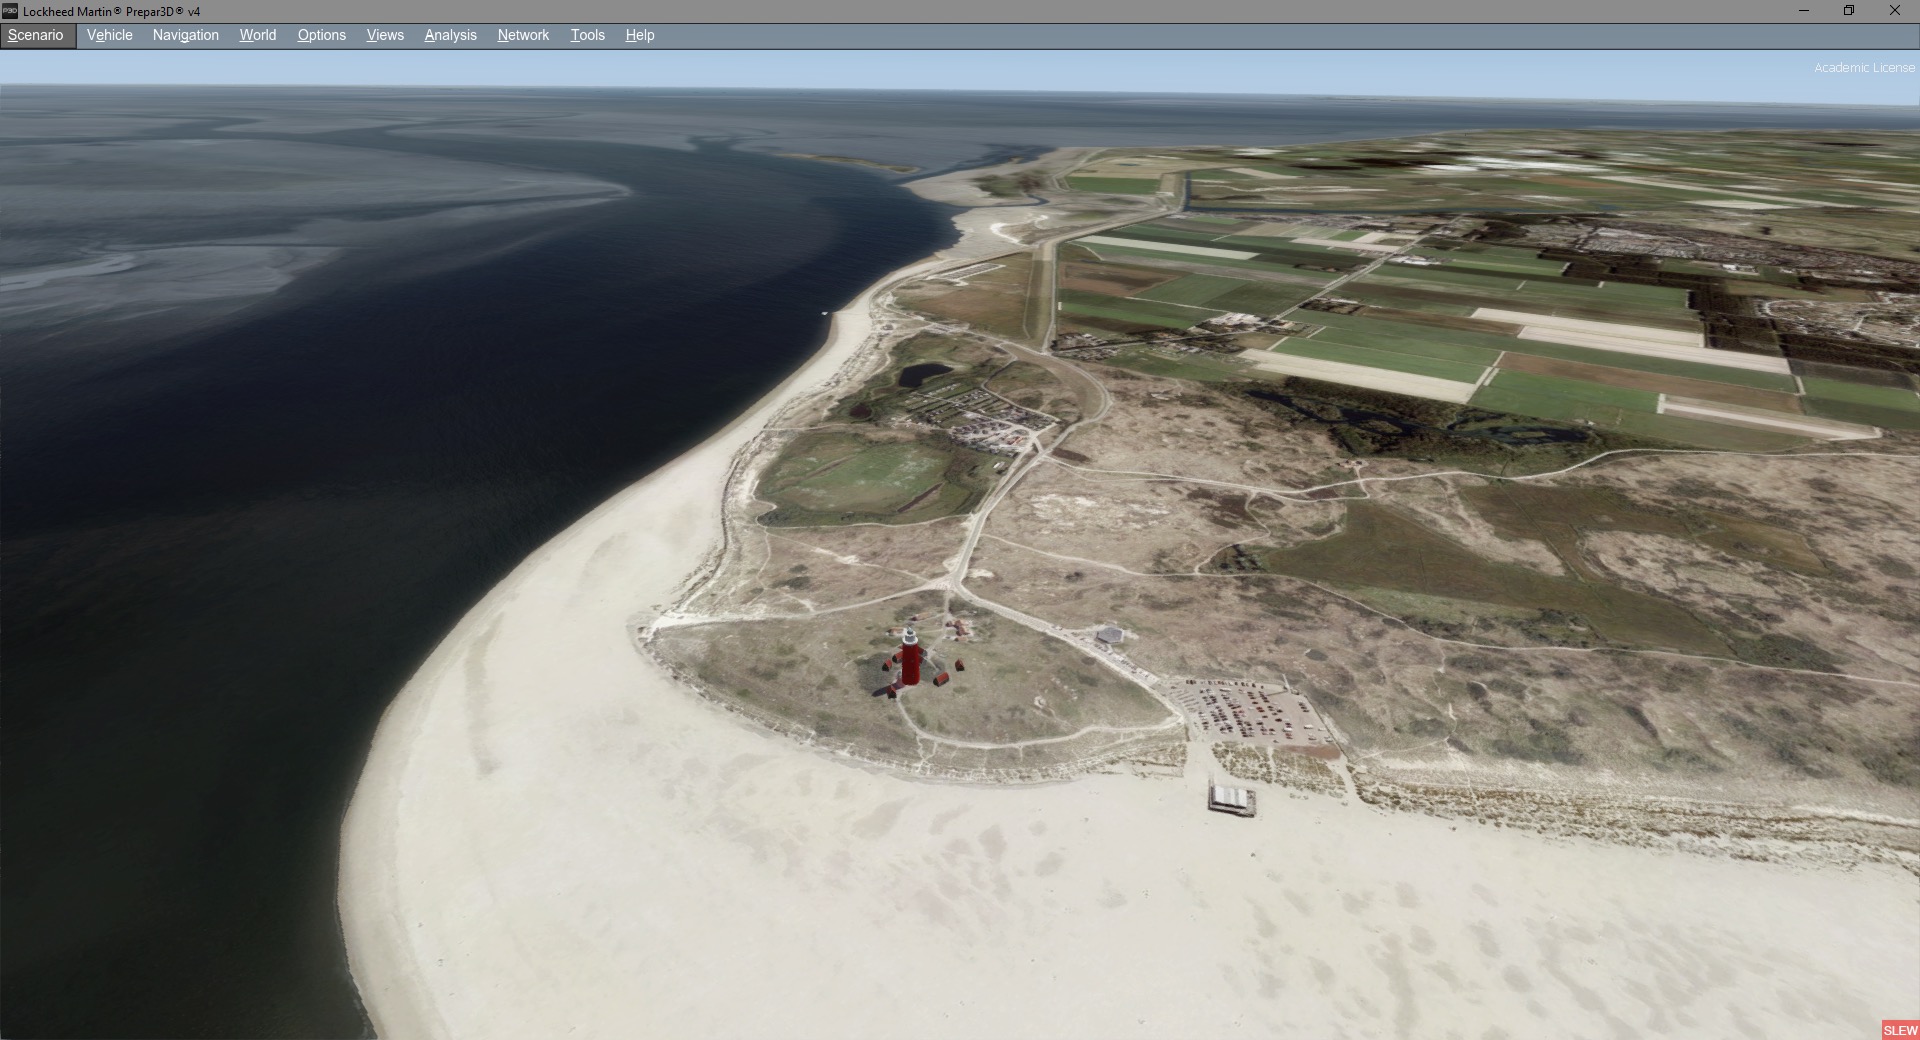Screen dimensions: 1920x1040
Task: Close the Prepar3D window
Action: (x=1894, y=11)
